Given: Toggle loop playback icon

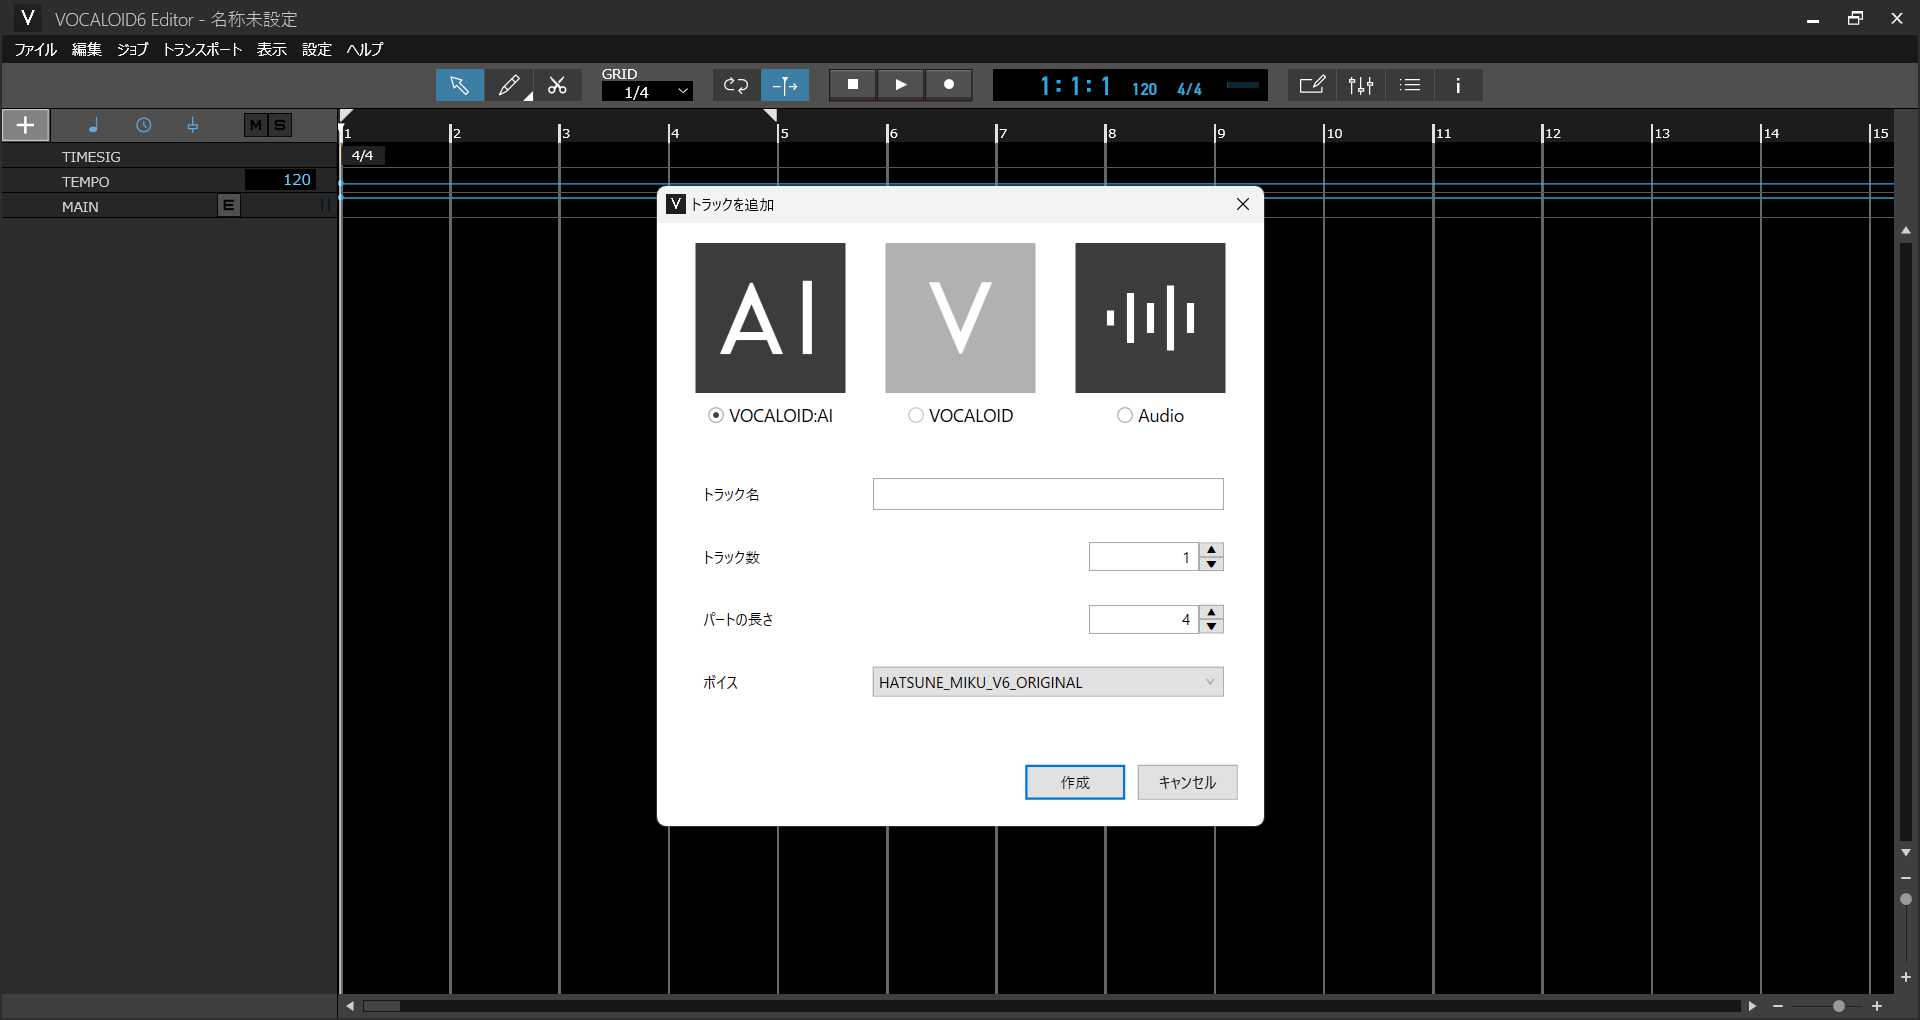Looking at the screenshot, I should coord(736,85).
